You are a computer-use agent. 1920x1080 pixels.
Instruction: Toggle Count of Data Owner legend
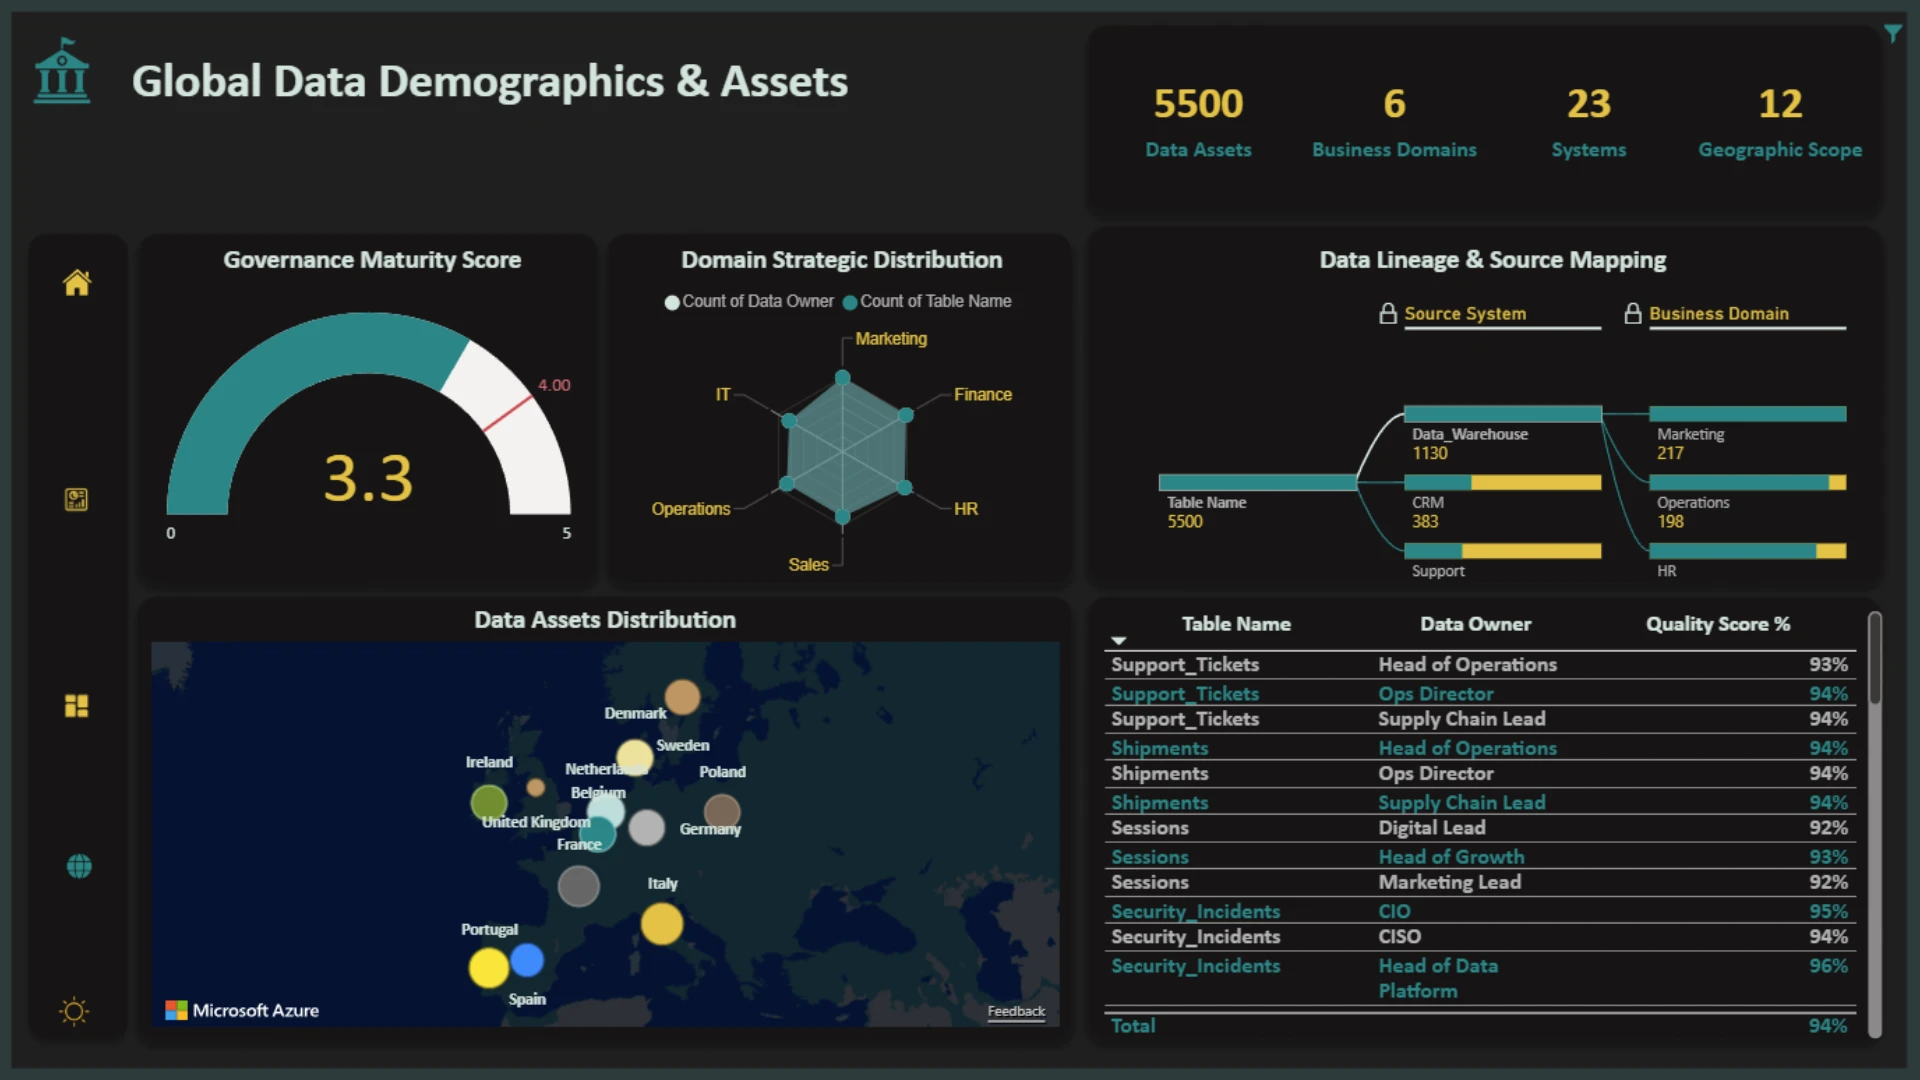point(749,301)
